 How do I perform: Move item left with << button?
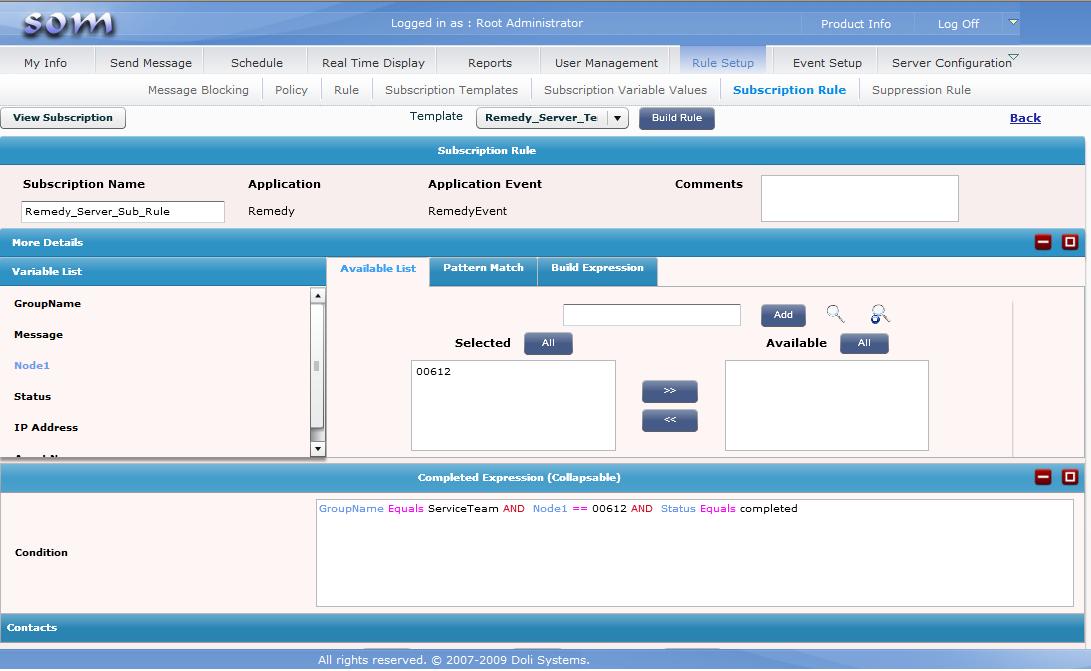[x=669, y=420]
